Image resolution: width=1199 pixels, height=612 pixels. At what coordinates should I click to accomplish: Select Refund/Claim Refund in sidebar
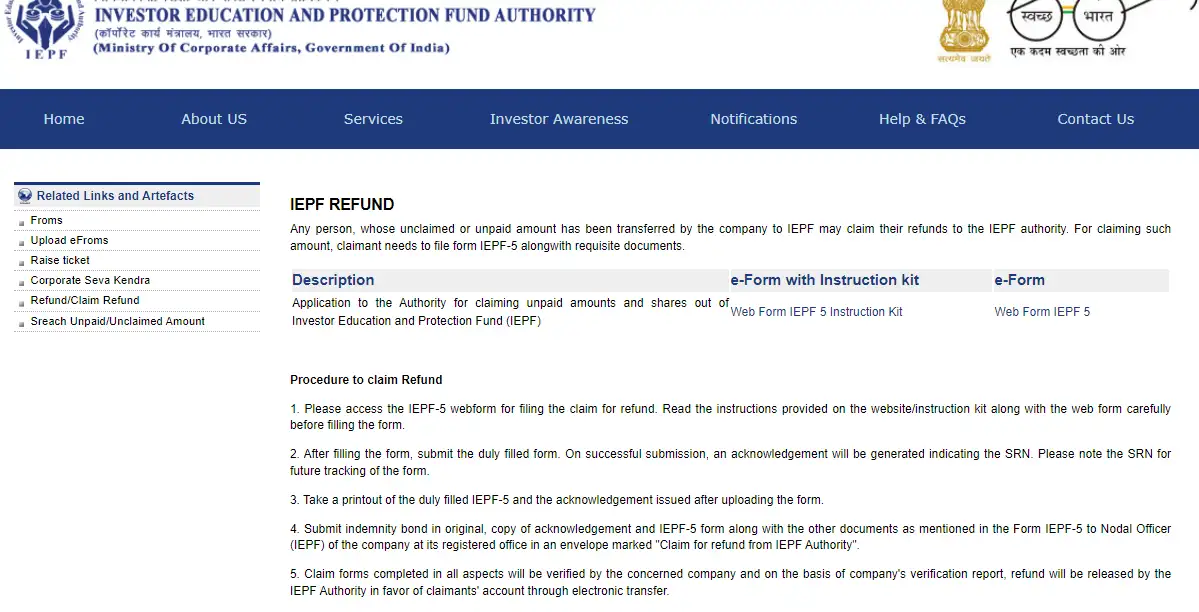(x=84, y=300)
